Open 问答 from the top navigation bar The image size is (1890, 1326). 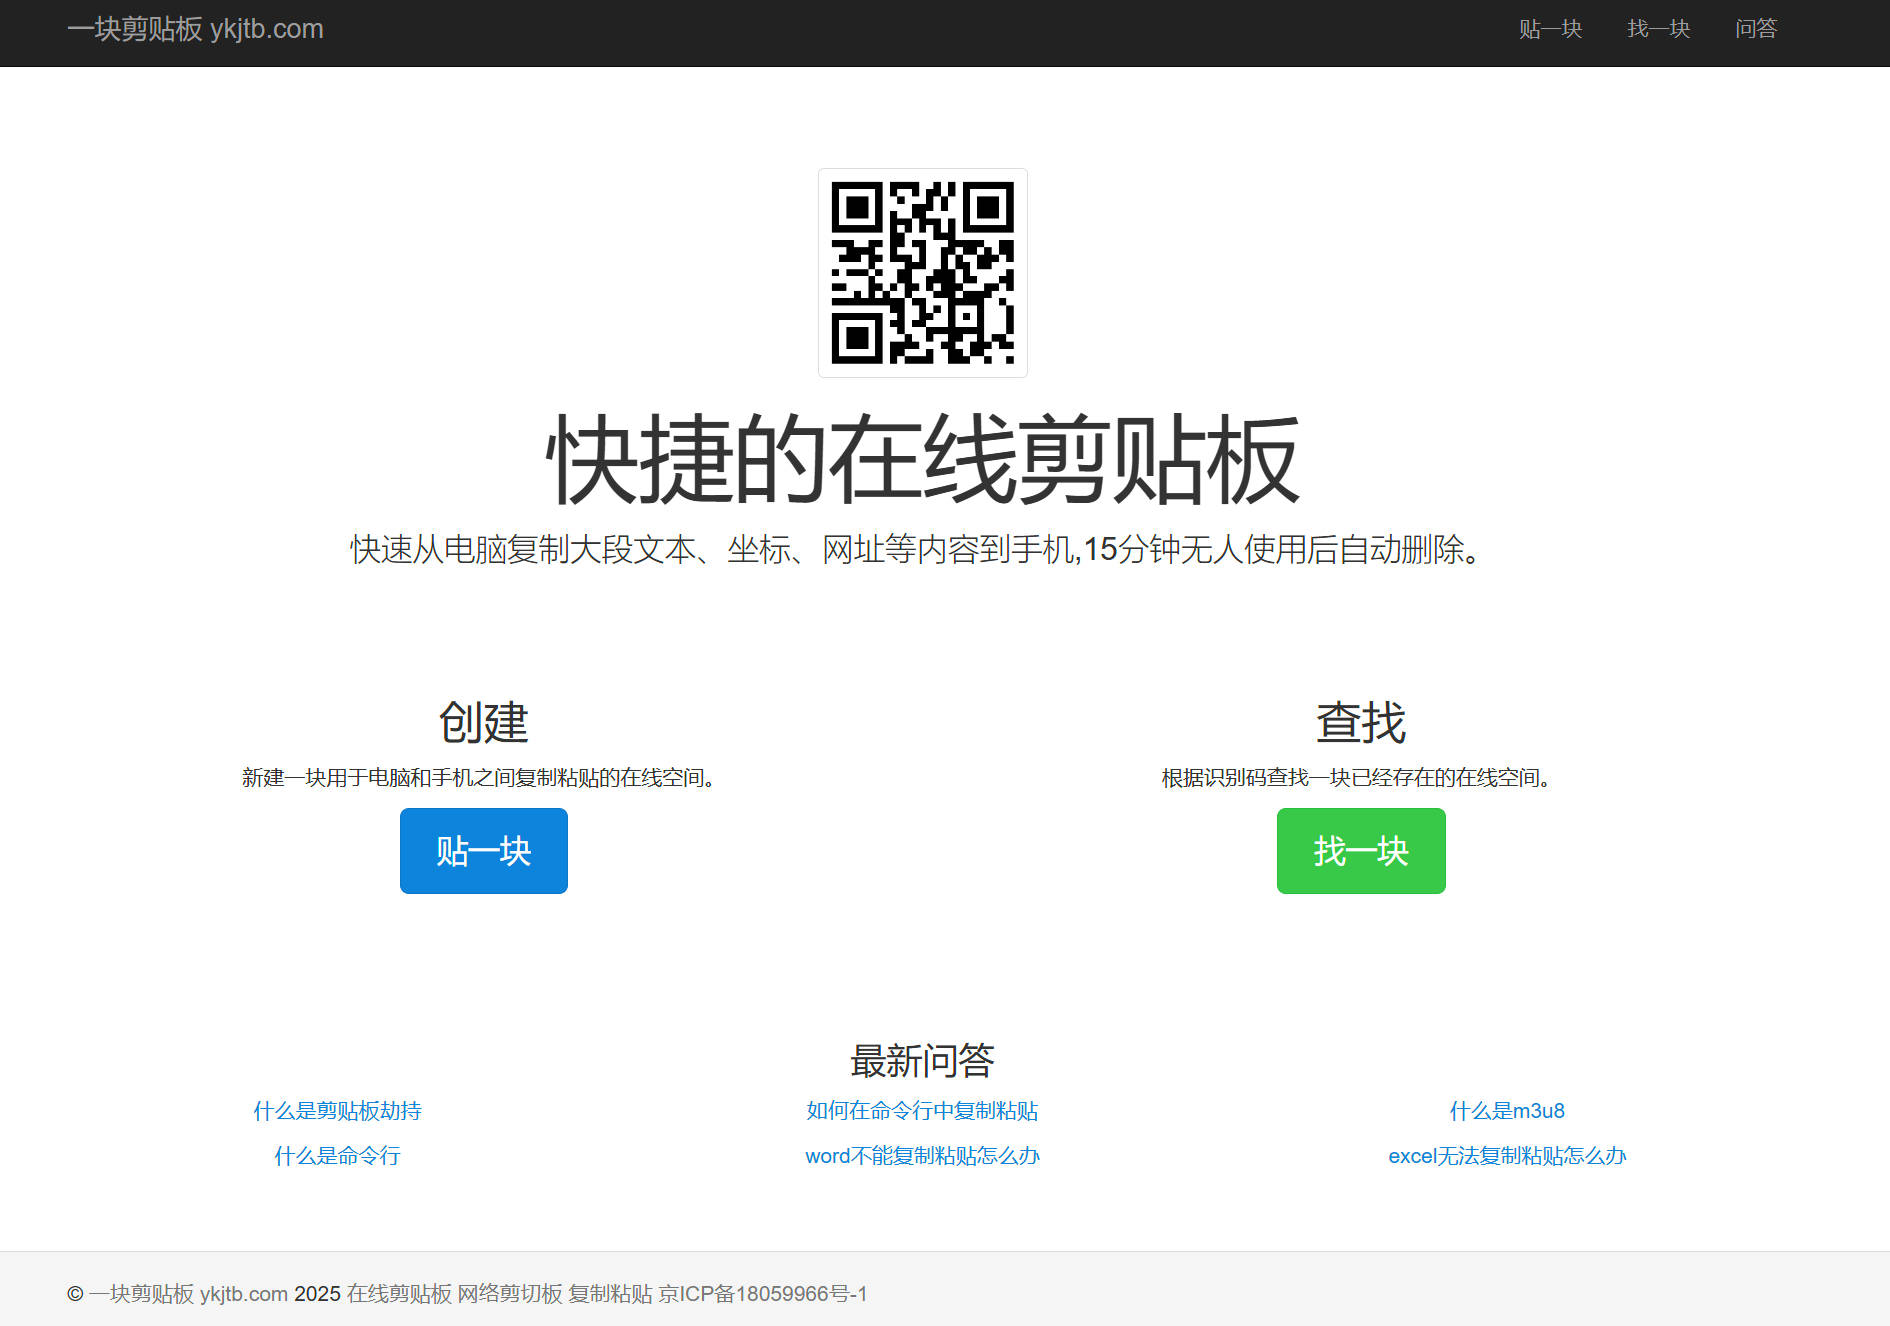(1755, 29)
